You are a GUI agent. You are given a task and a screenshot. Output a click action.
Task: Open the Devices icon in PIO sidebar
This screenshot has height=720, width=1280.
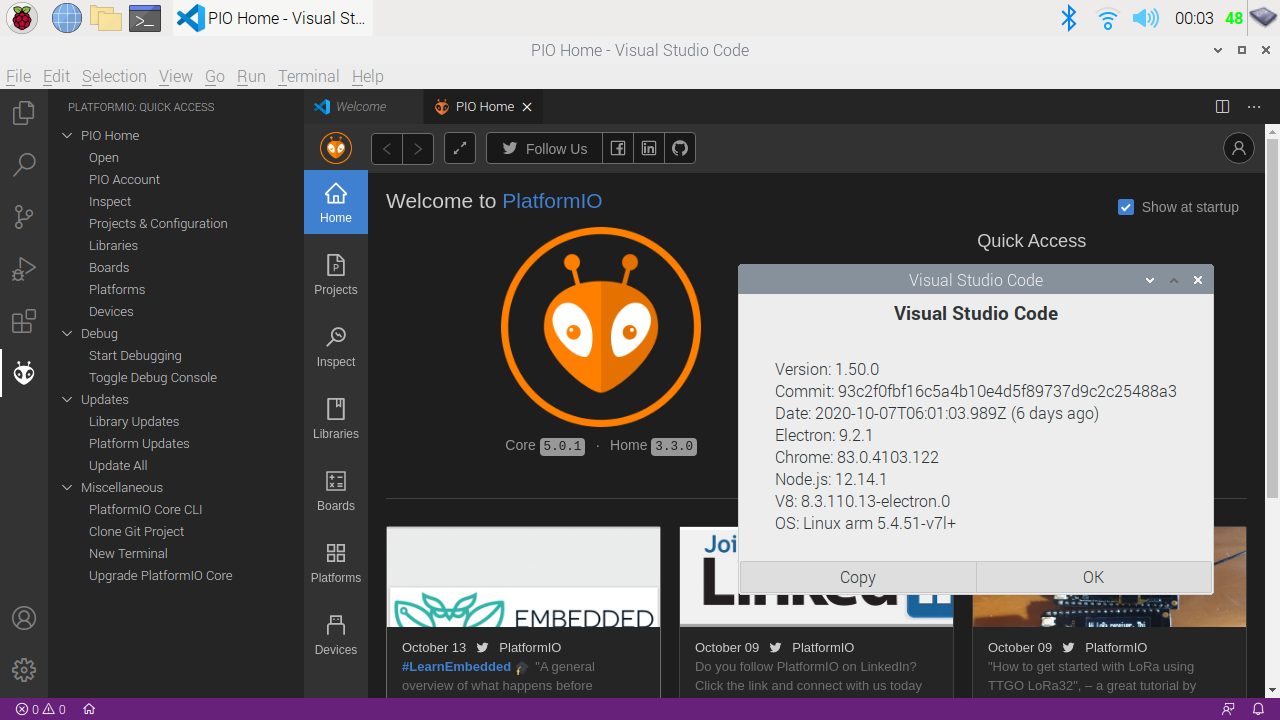(x=335, y=633)
